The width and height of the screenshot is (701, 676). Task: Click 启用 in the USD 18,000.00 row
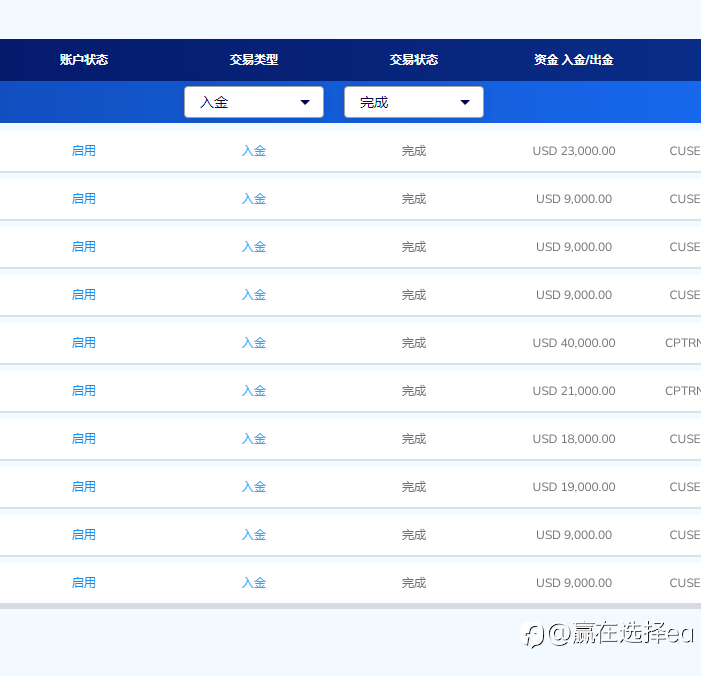pyautogui.click(x=84, y=439)
